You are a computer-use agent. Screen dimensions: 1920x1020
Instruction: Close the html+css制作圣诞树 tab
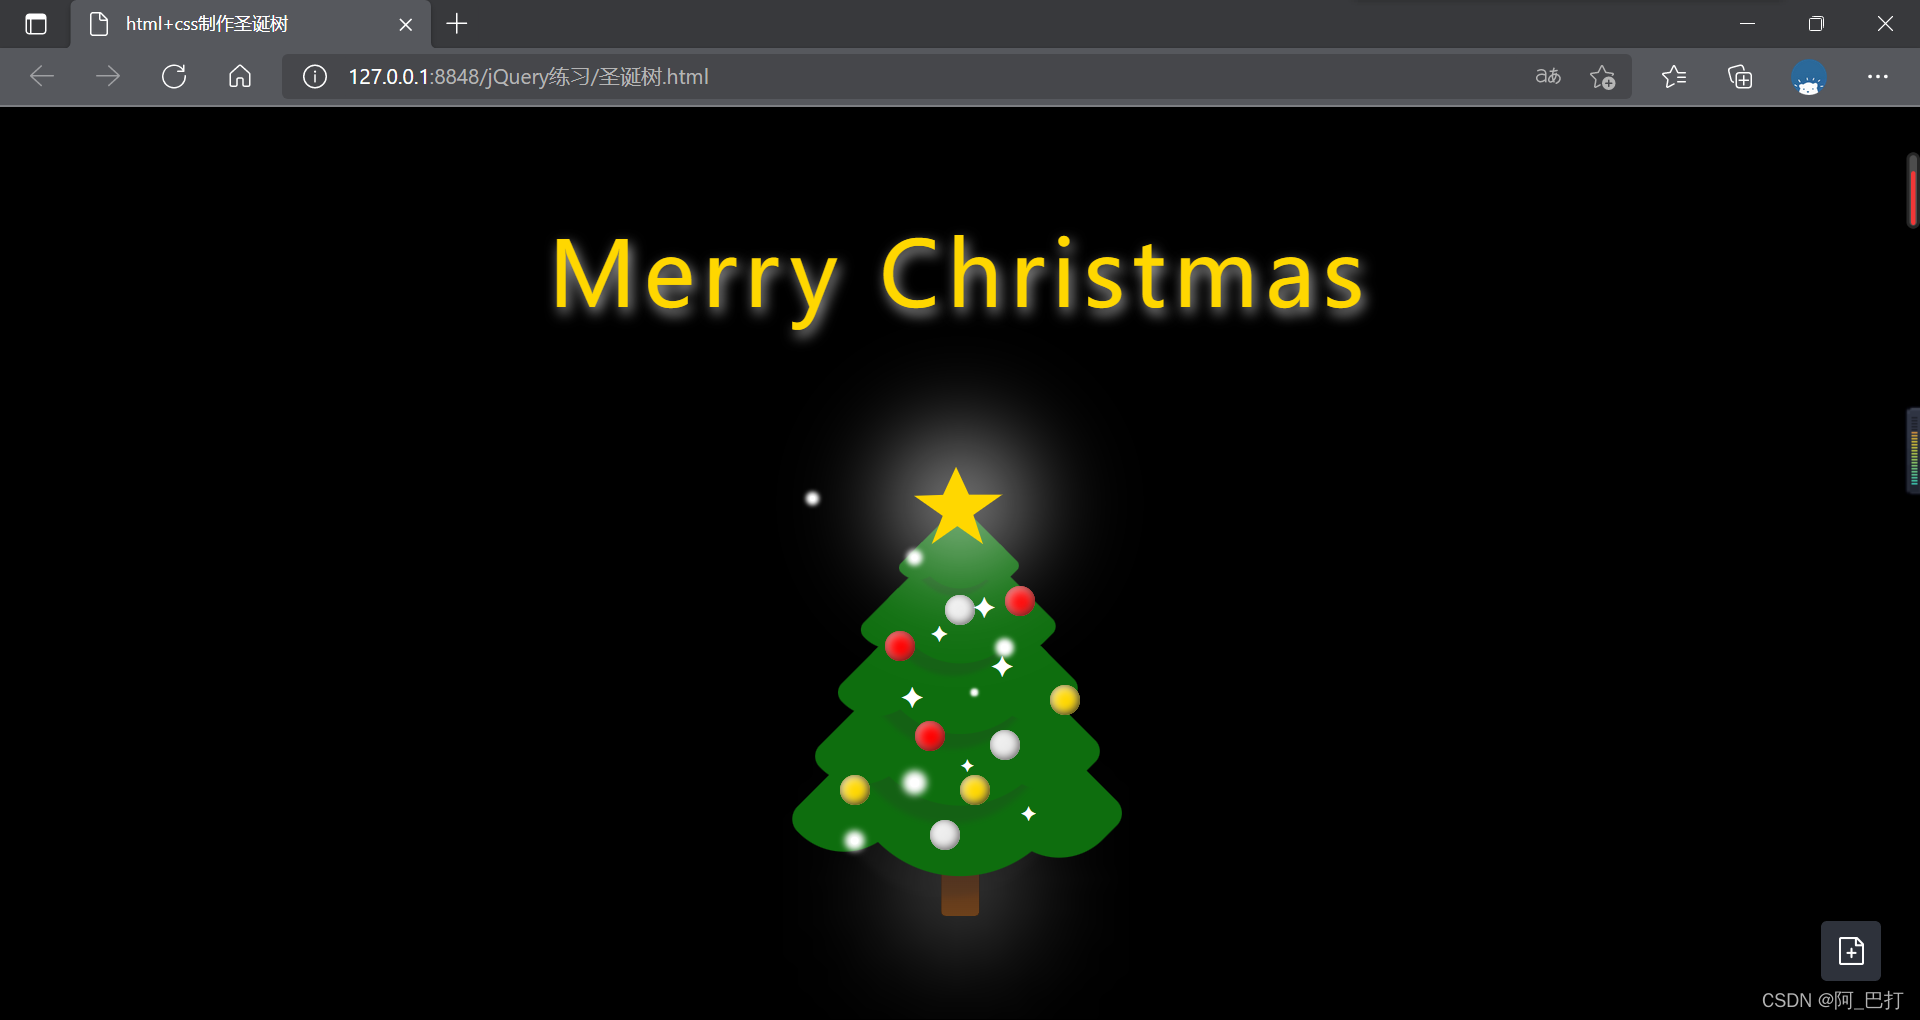click(x=405, y=24)
